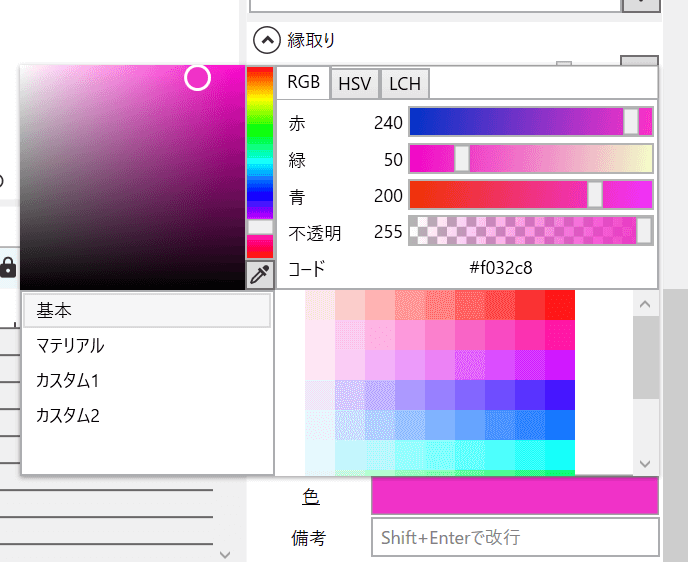Select the RGB tab
This screenshot has width=688, height=562.
[304, 83]
